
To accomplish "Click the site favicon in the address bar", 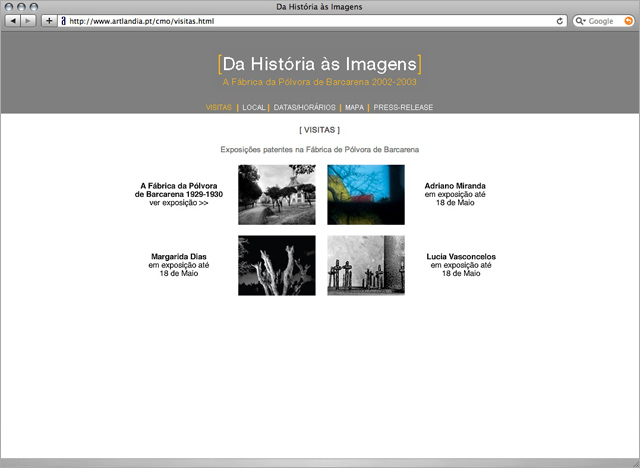I will tap(63, 21).
